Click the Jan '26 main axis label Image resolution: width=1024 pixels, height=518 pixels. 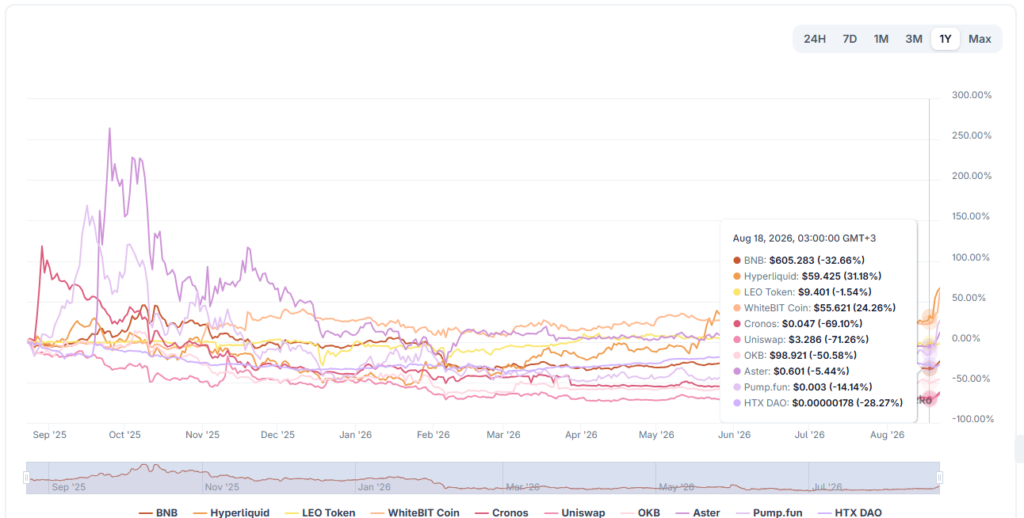coord(356,434)
